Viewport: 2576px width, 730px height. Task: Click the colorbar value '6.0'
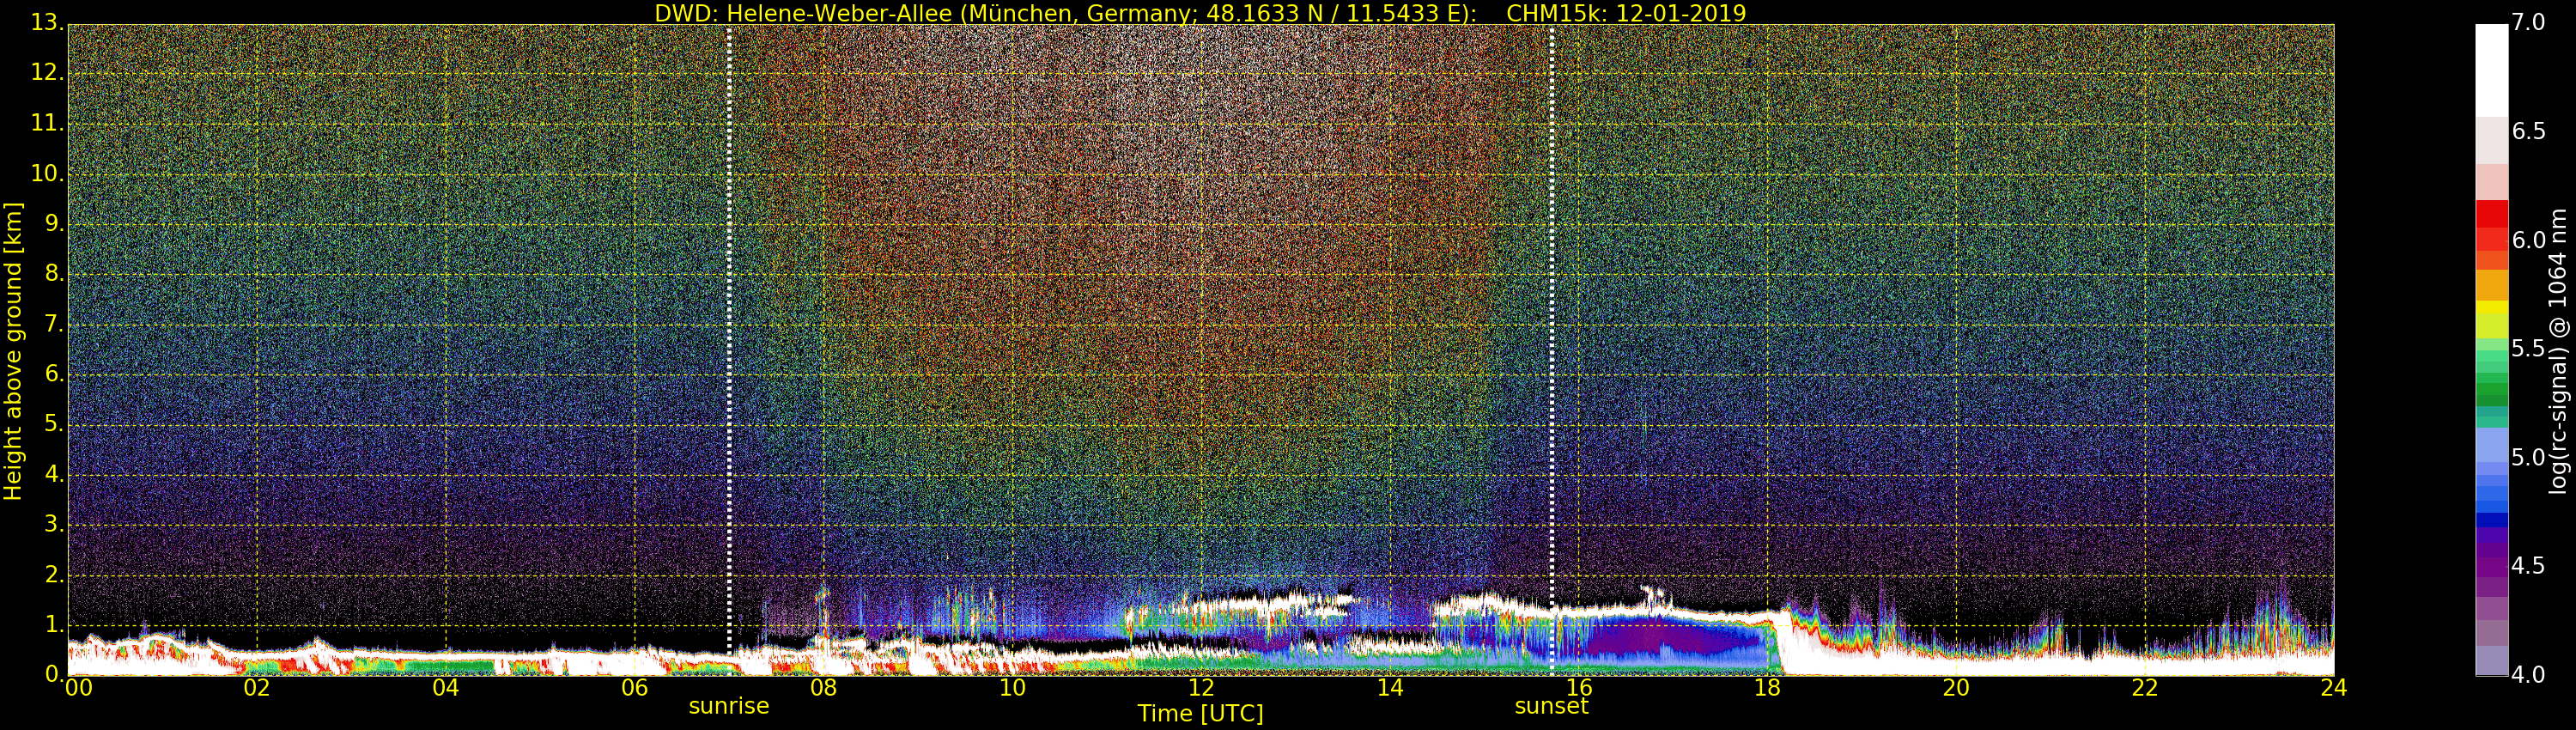pos(2529,240)
